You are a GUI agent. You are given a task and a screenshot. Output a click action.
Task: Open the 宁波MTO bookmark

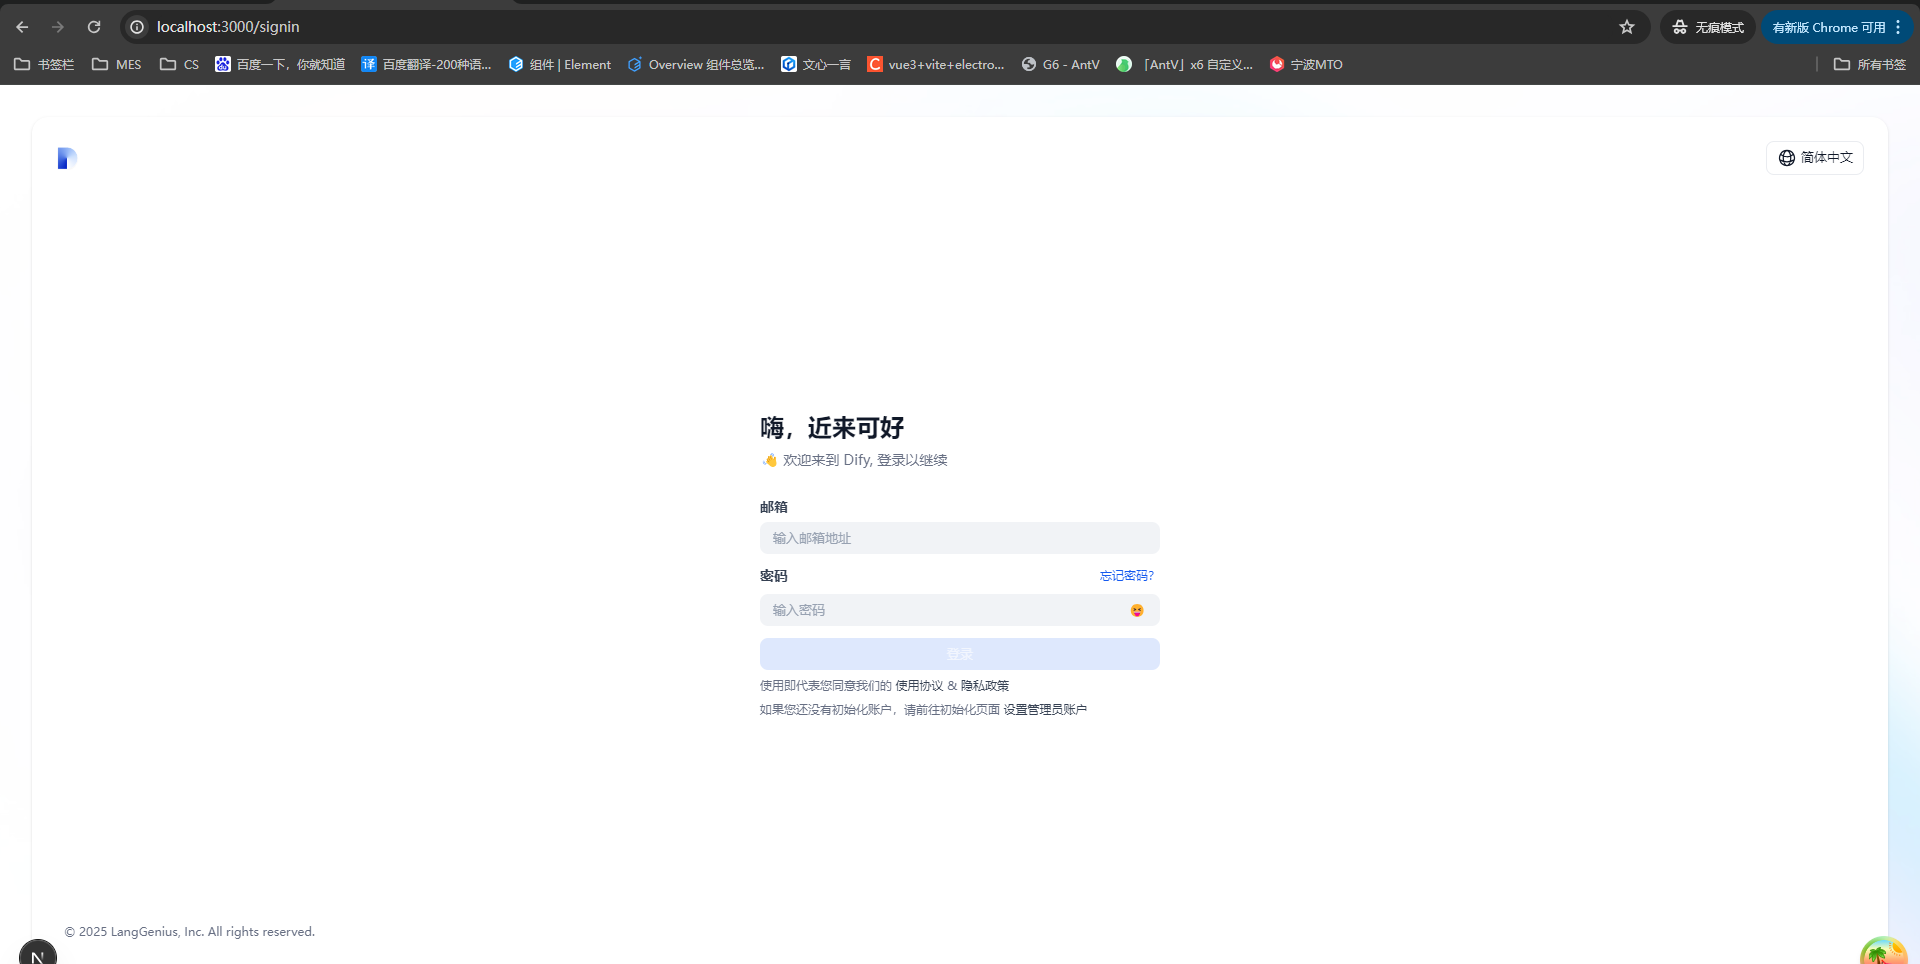1306,64
